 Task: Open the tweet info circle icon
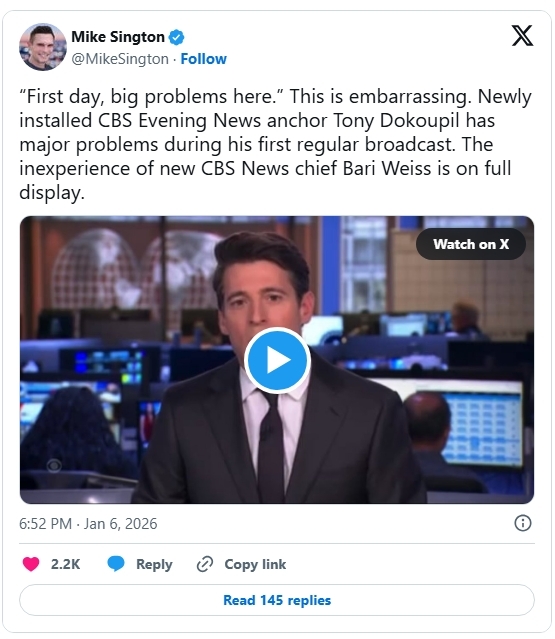pos(523,523)
